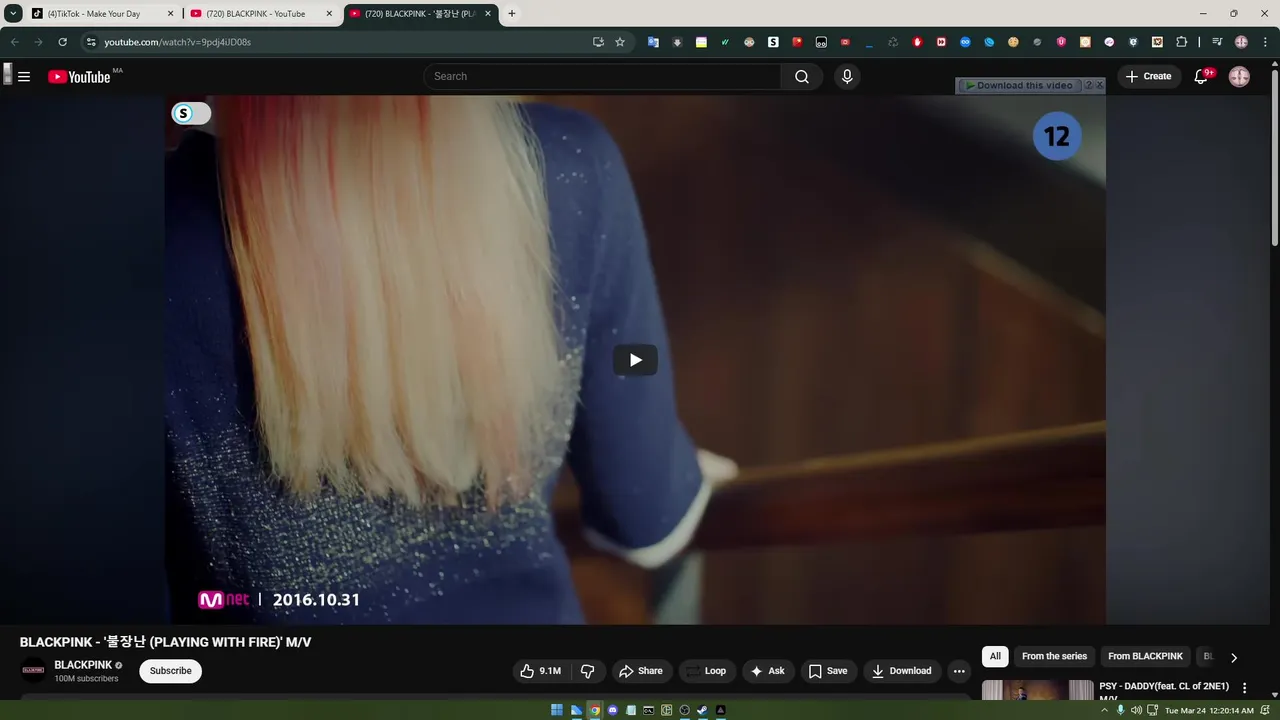1280x720 pixels.
Task: Click the cookie extension icon
Action: point(1013,42)
